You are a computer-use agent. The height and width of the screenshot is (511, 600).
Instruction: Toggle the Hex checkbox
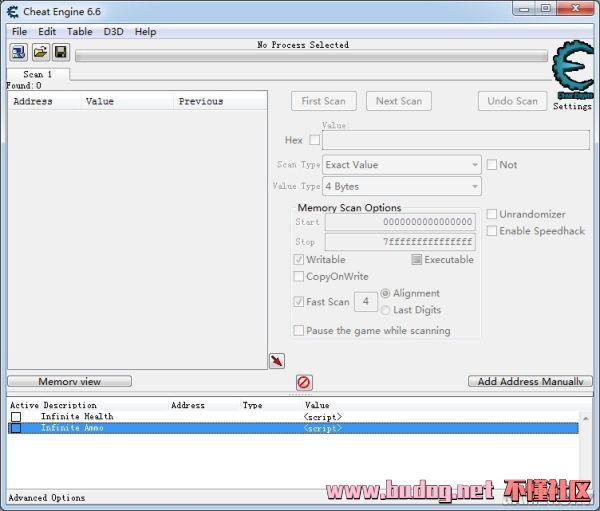pos(315,140)
